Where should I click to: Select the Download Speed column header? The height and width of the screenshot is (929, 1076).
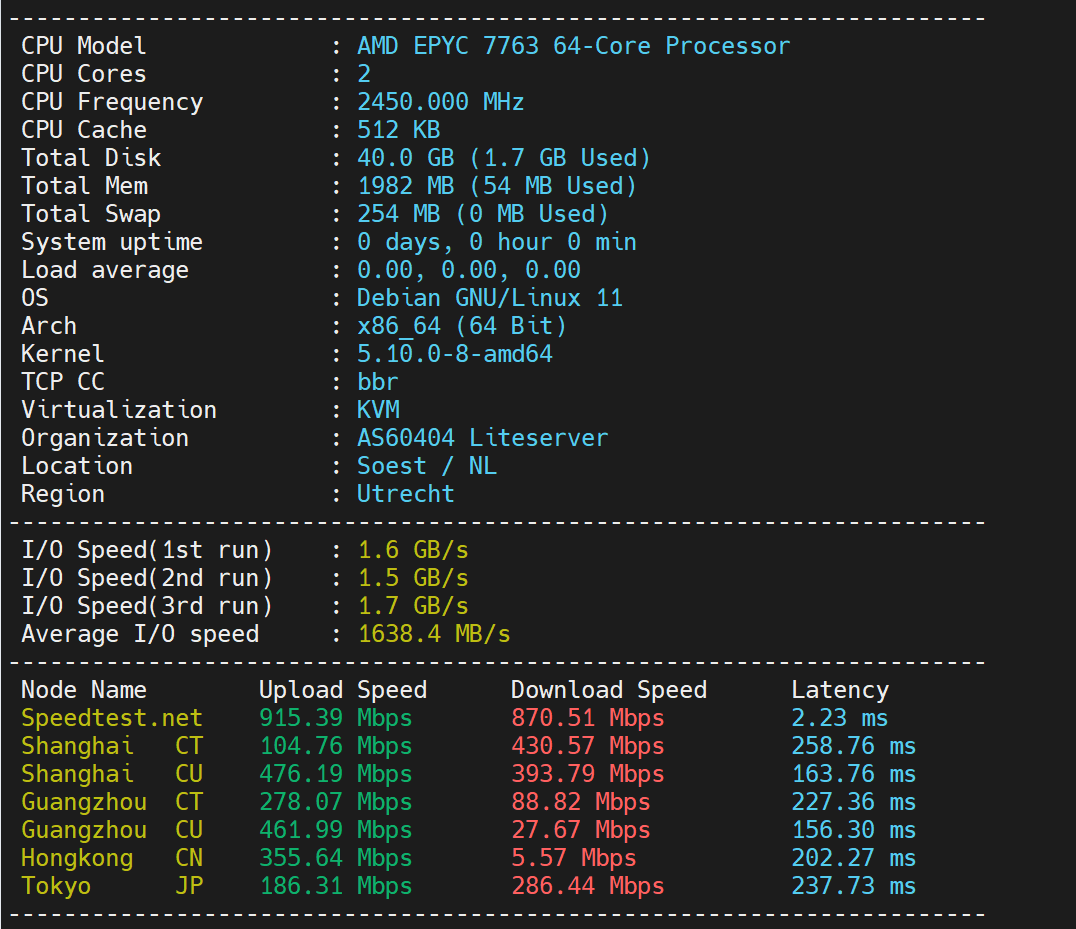pos(609,690)
